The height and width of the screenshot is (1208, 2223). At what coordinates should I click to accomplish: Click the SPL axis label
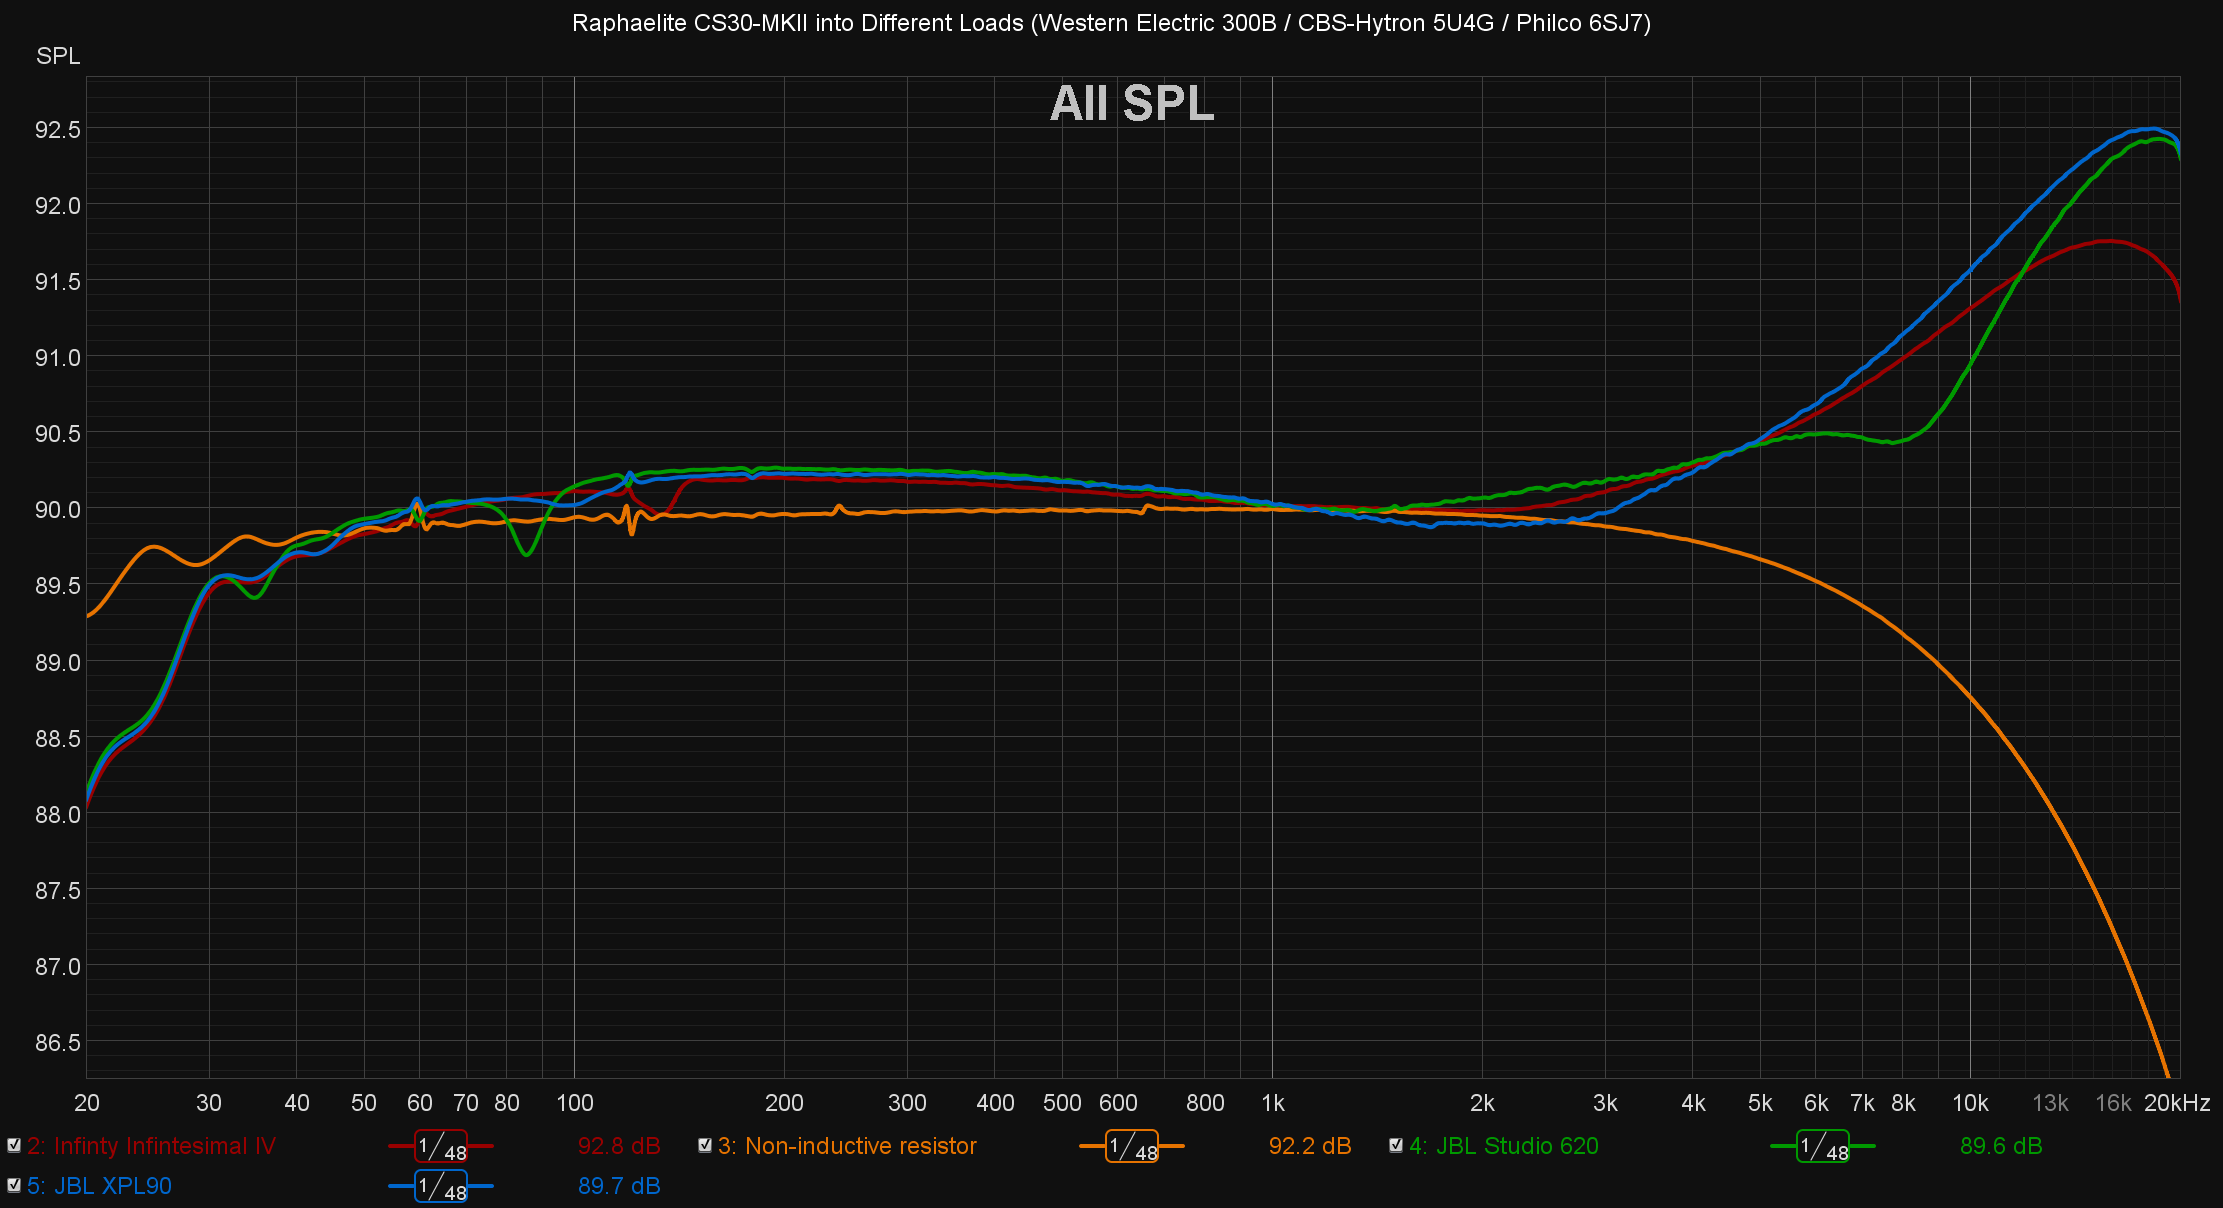pyautogui.click(x=58, y=56)
